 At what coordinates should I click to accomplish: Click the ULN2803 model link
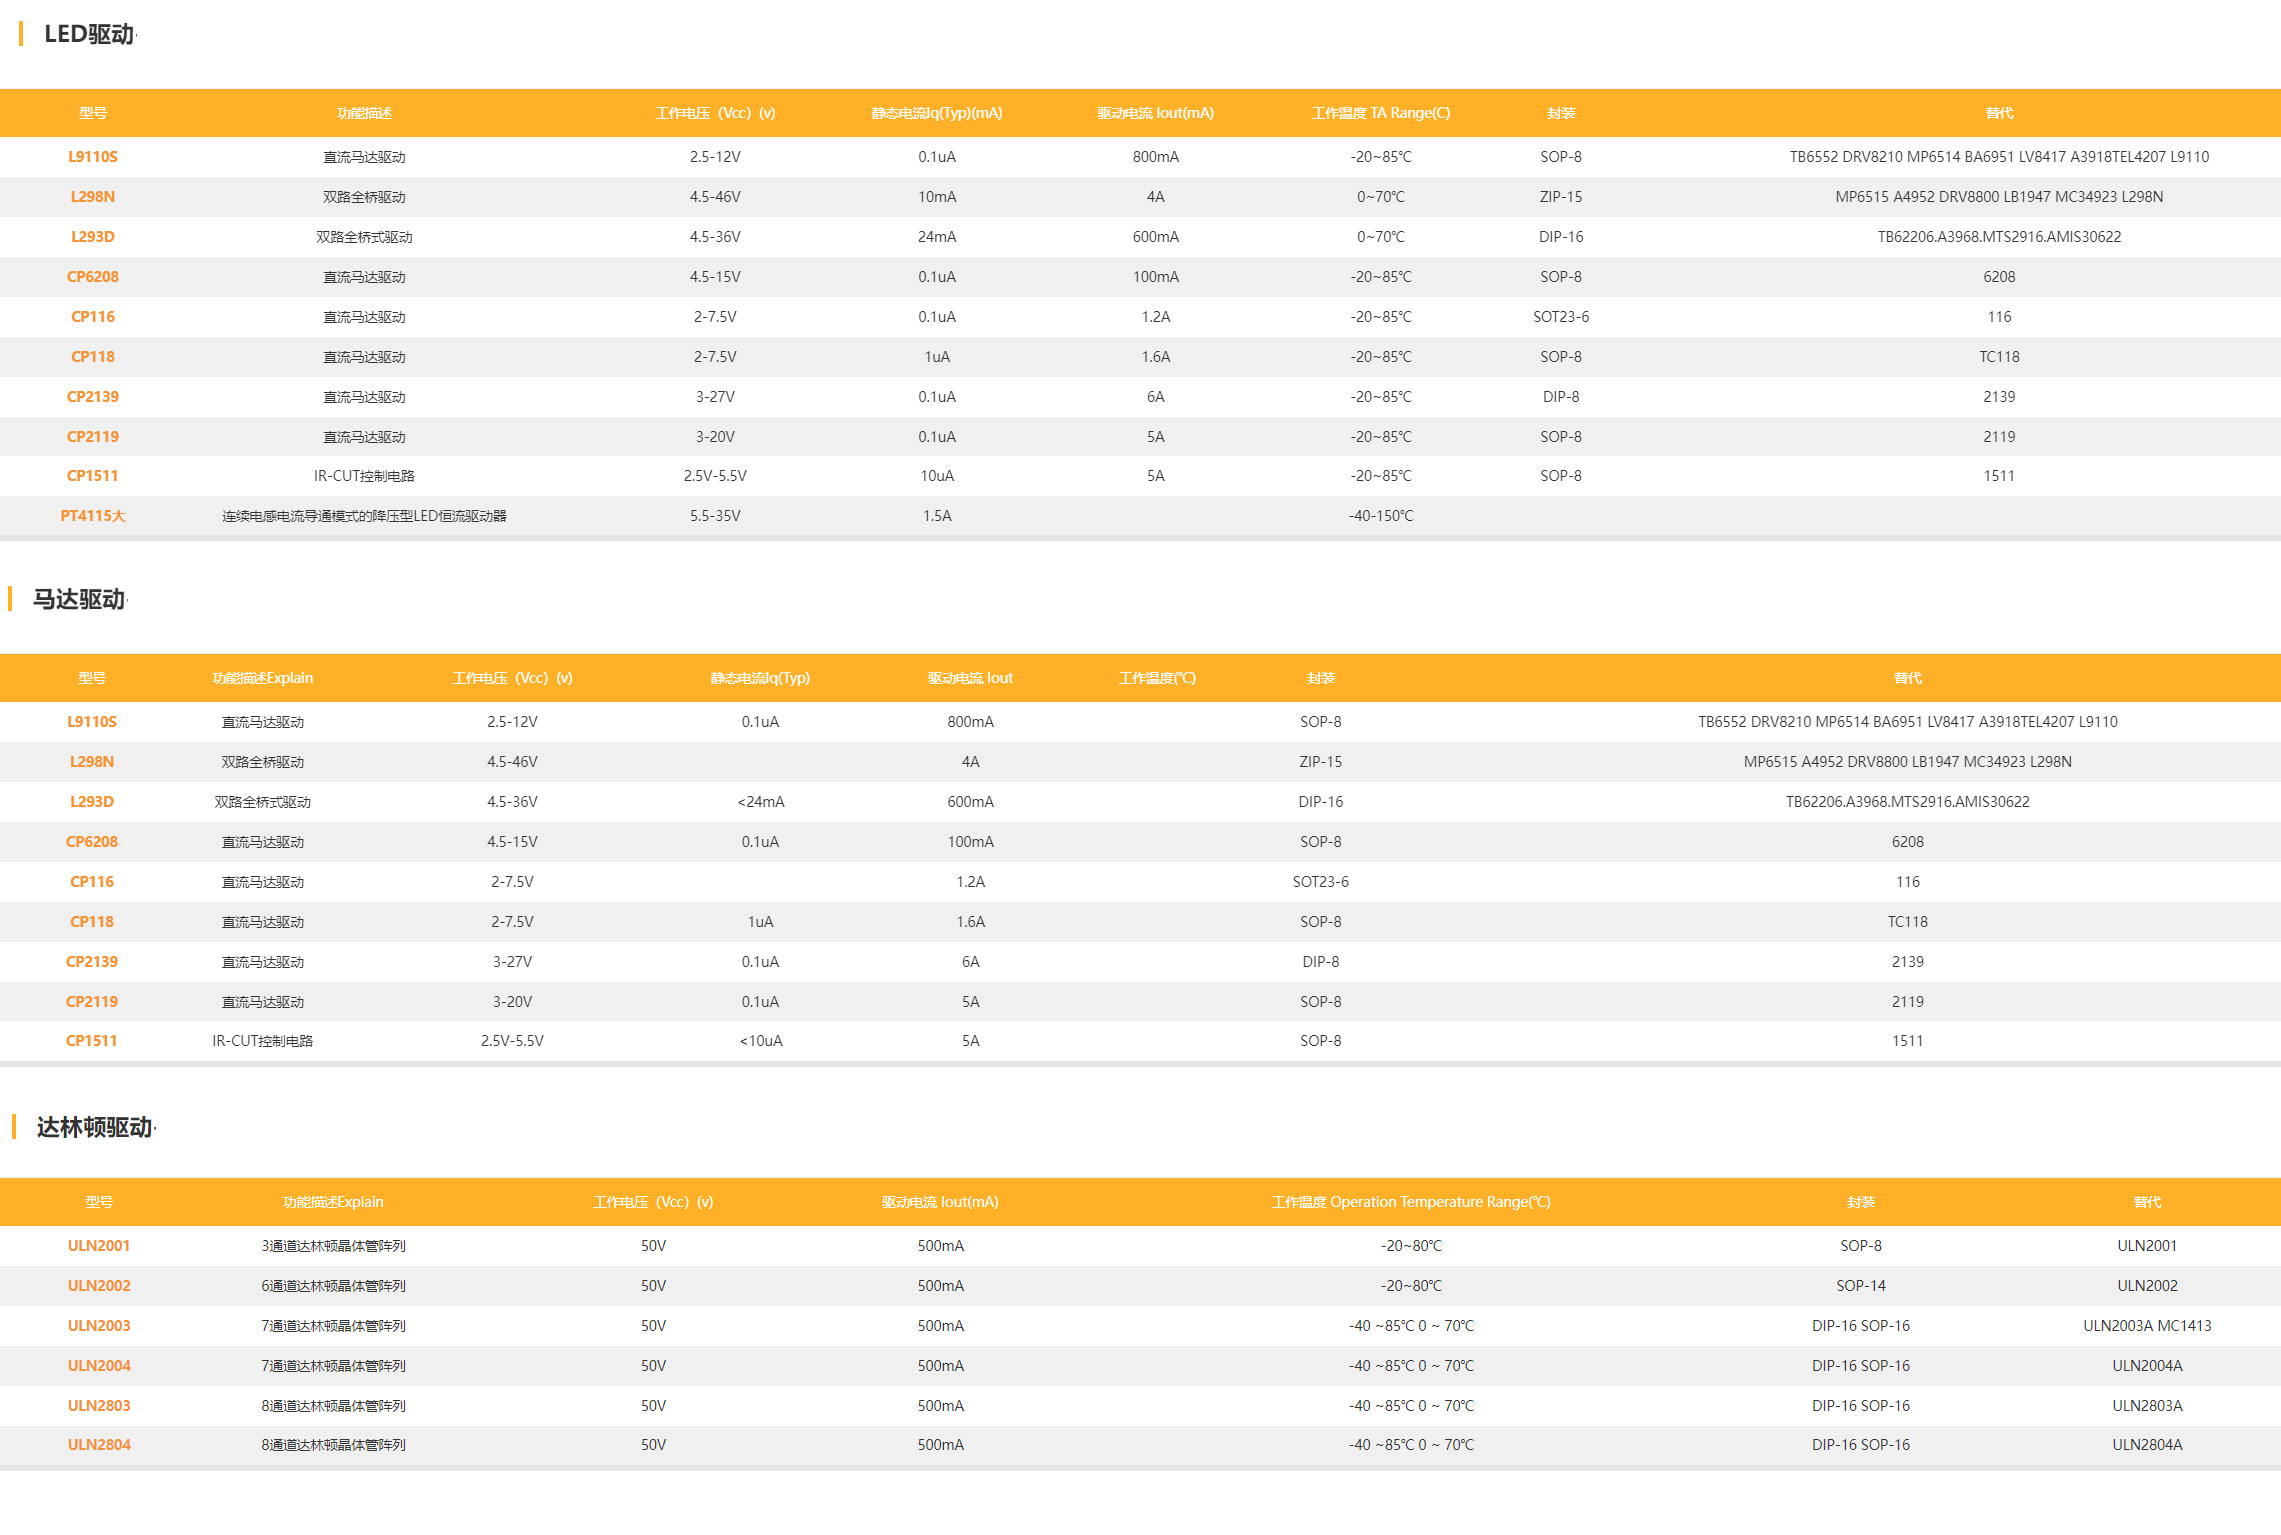[99, 1406]
